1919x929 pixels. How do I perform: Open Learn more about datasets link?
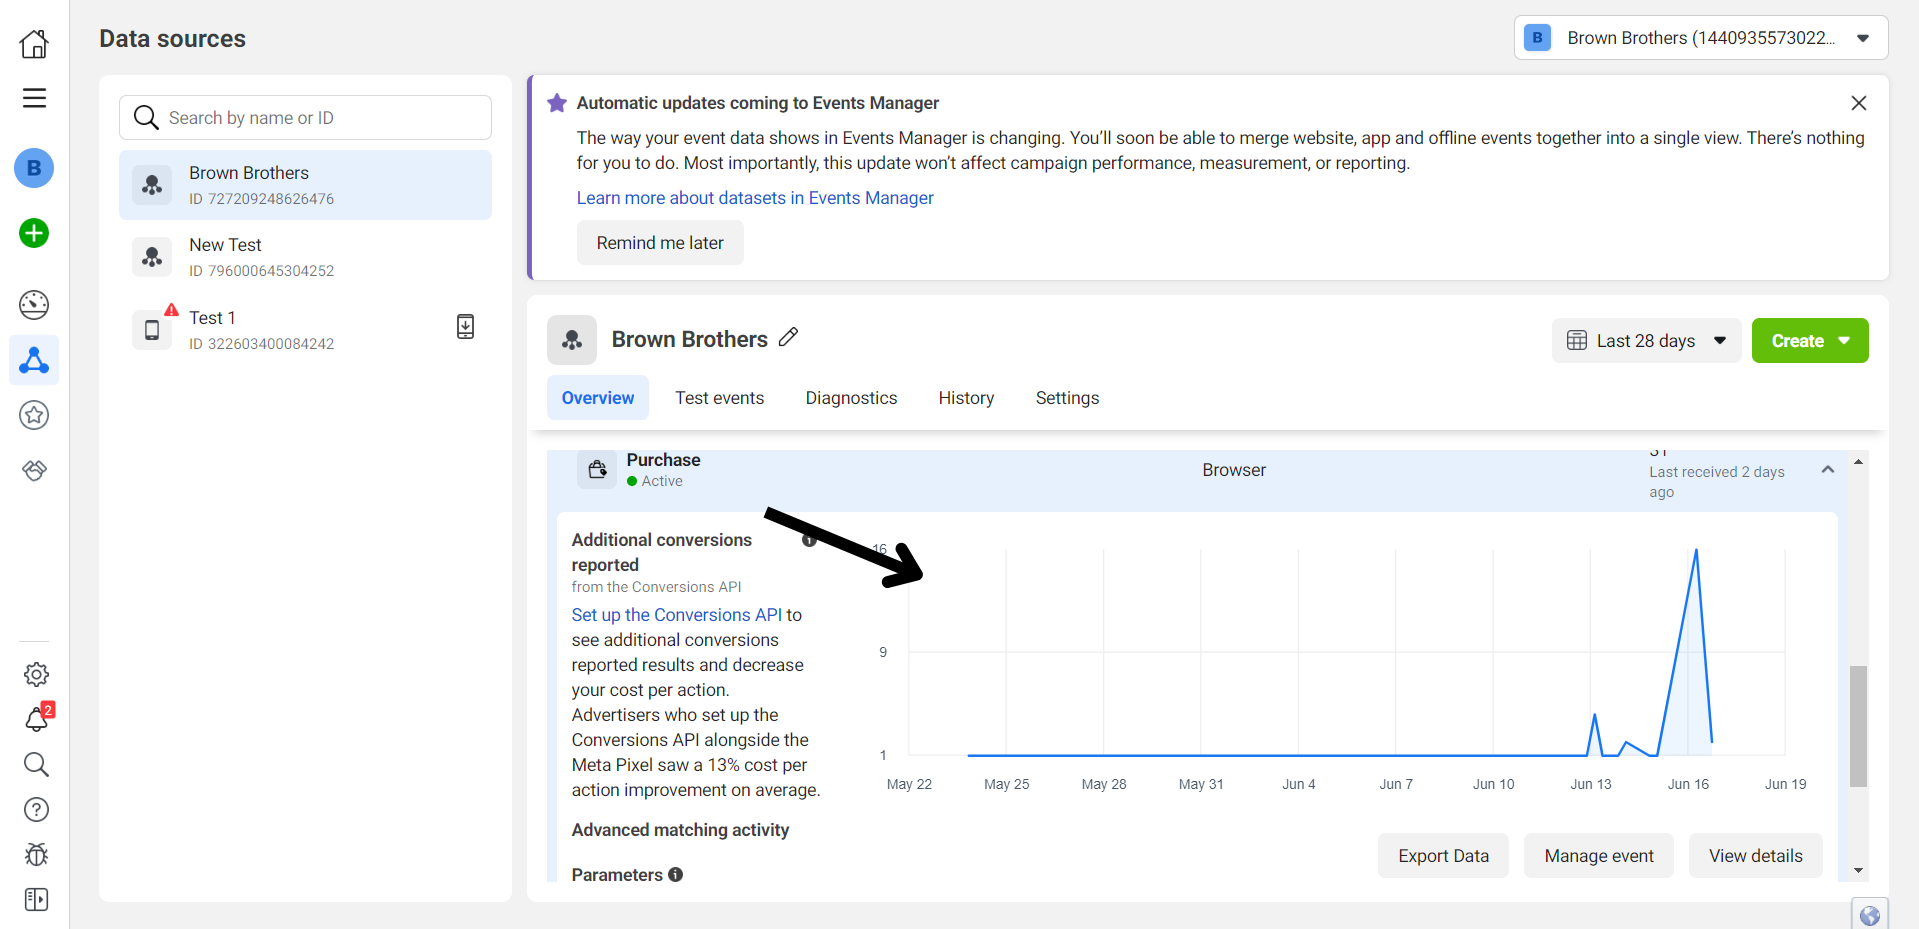(755, 198)
